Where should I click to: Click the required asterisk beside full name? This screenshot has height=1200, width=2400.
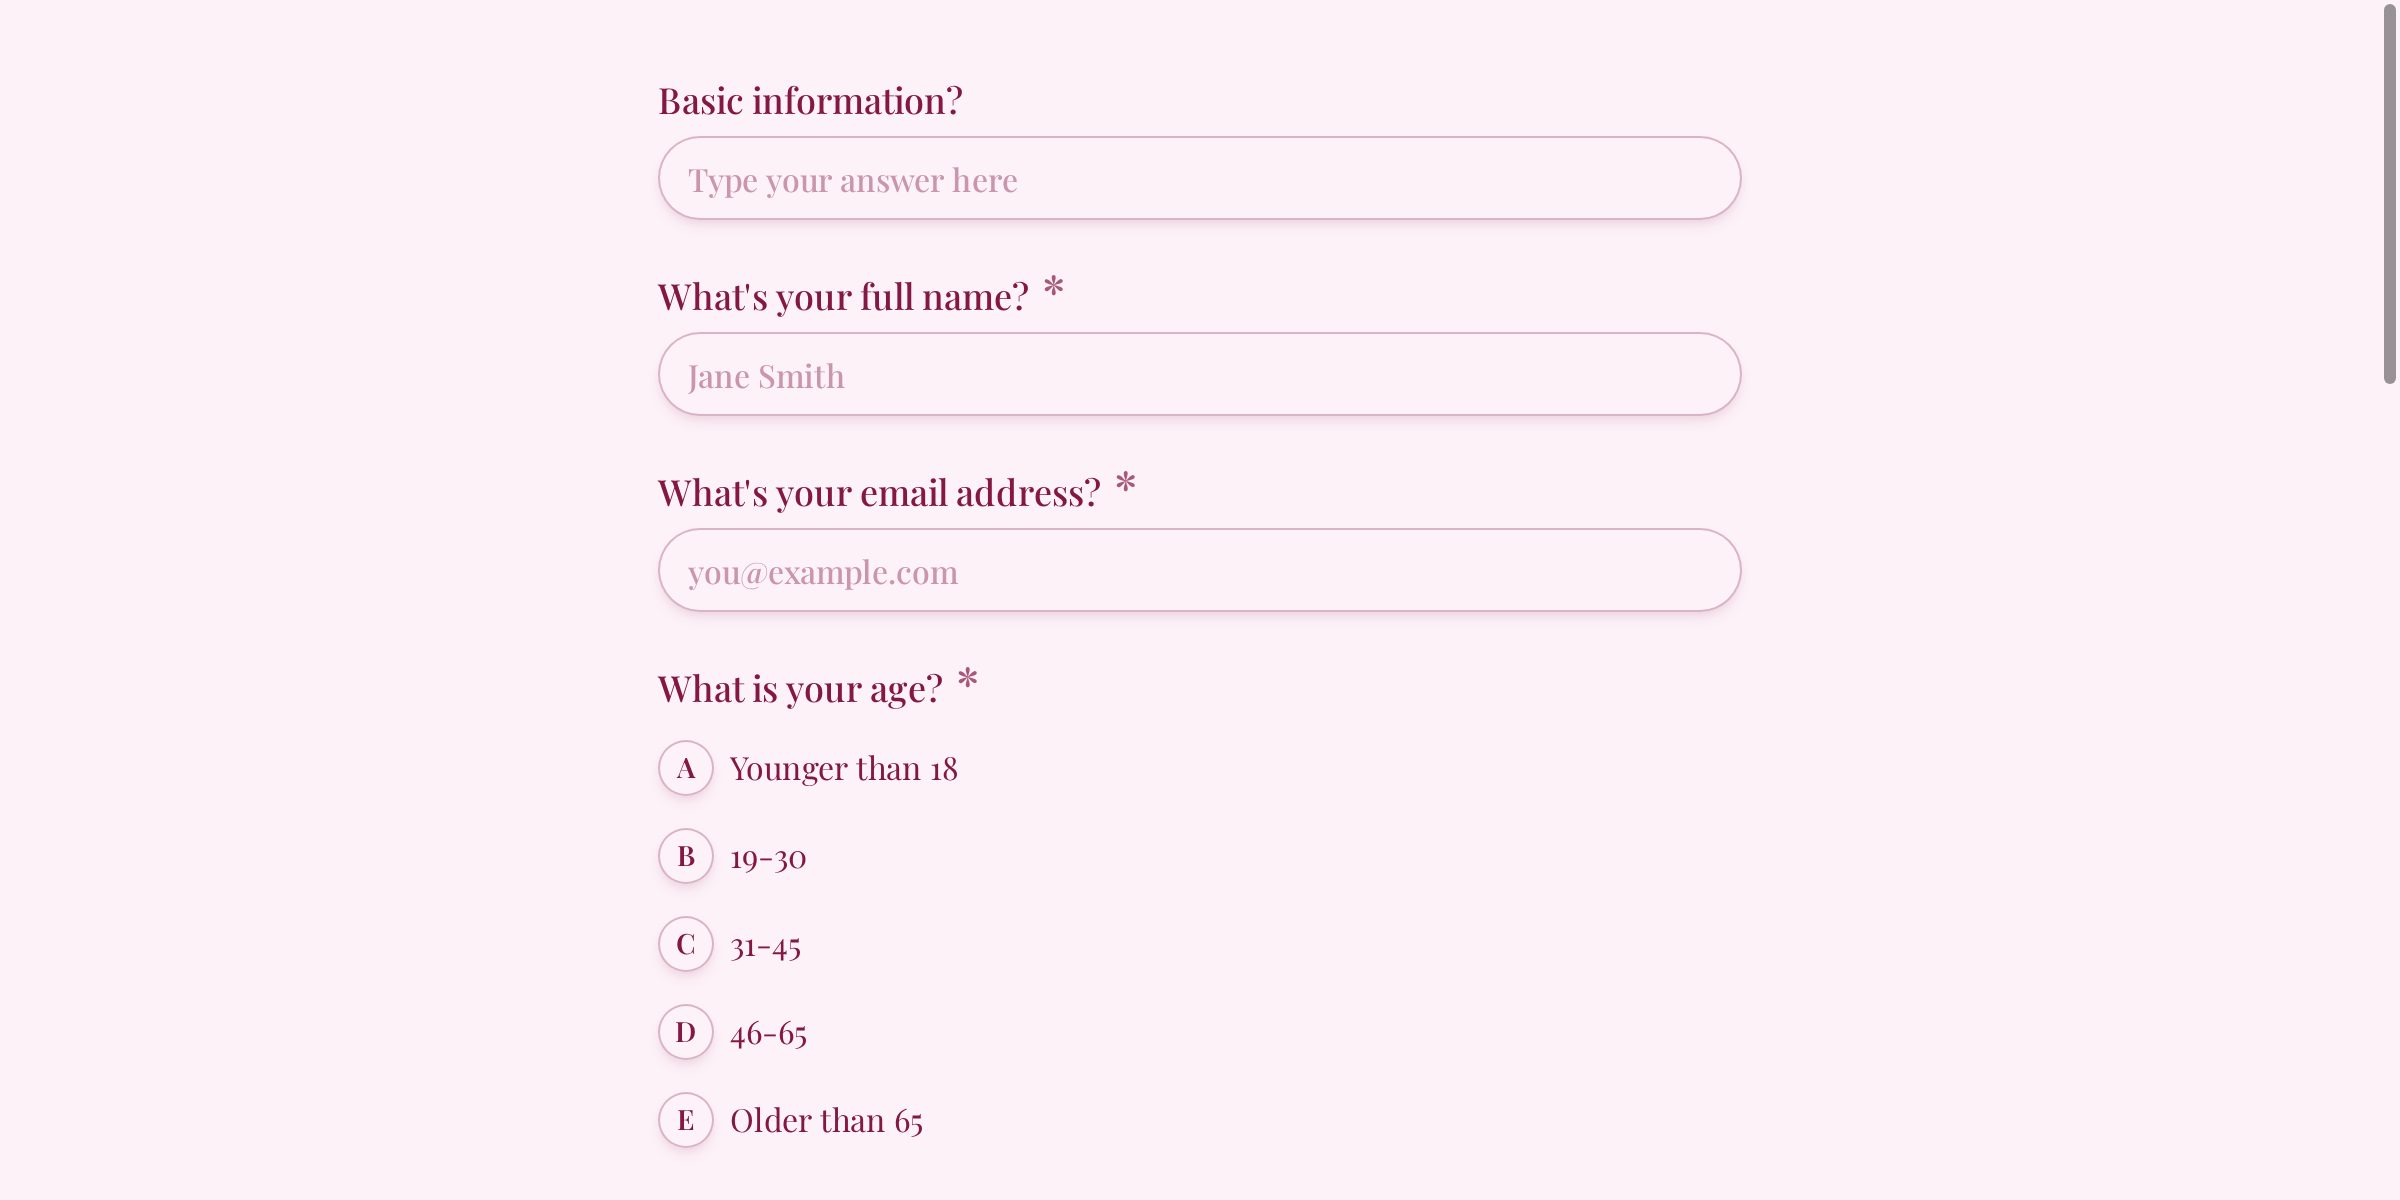point(1053,289)
